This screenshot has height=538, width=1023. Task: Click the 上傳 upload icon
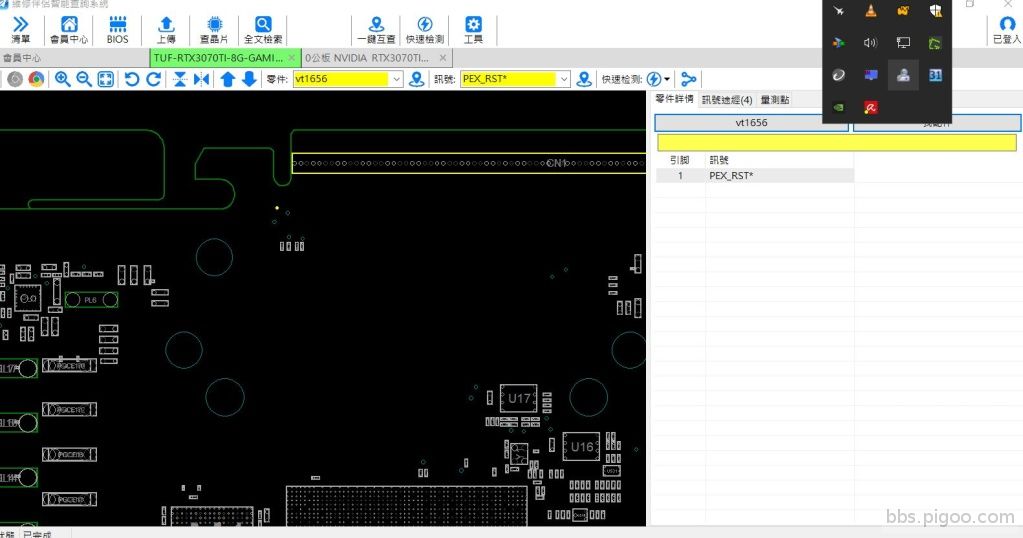[x=166, y=30]
